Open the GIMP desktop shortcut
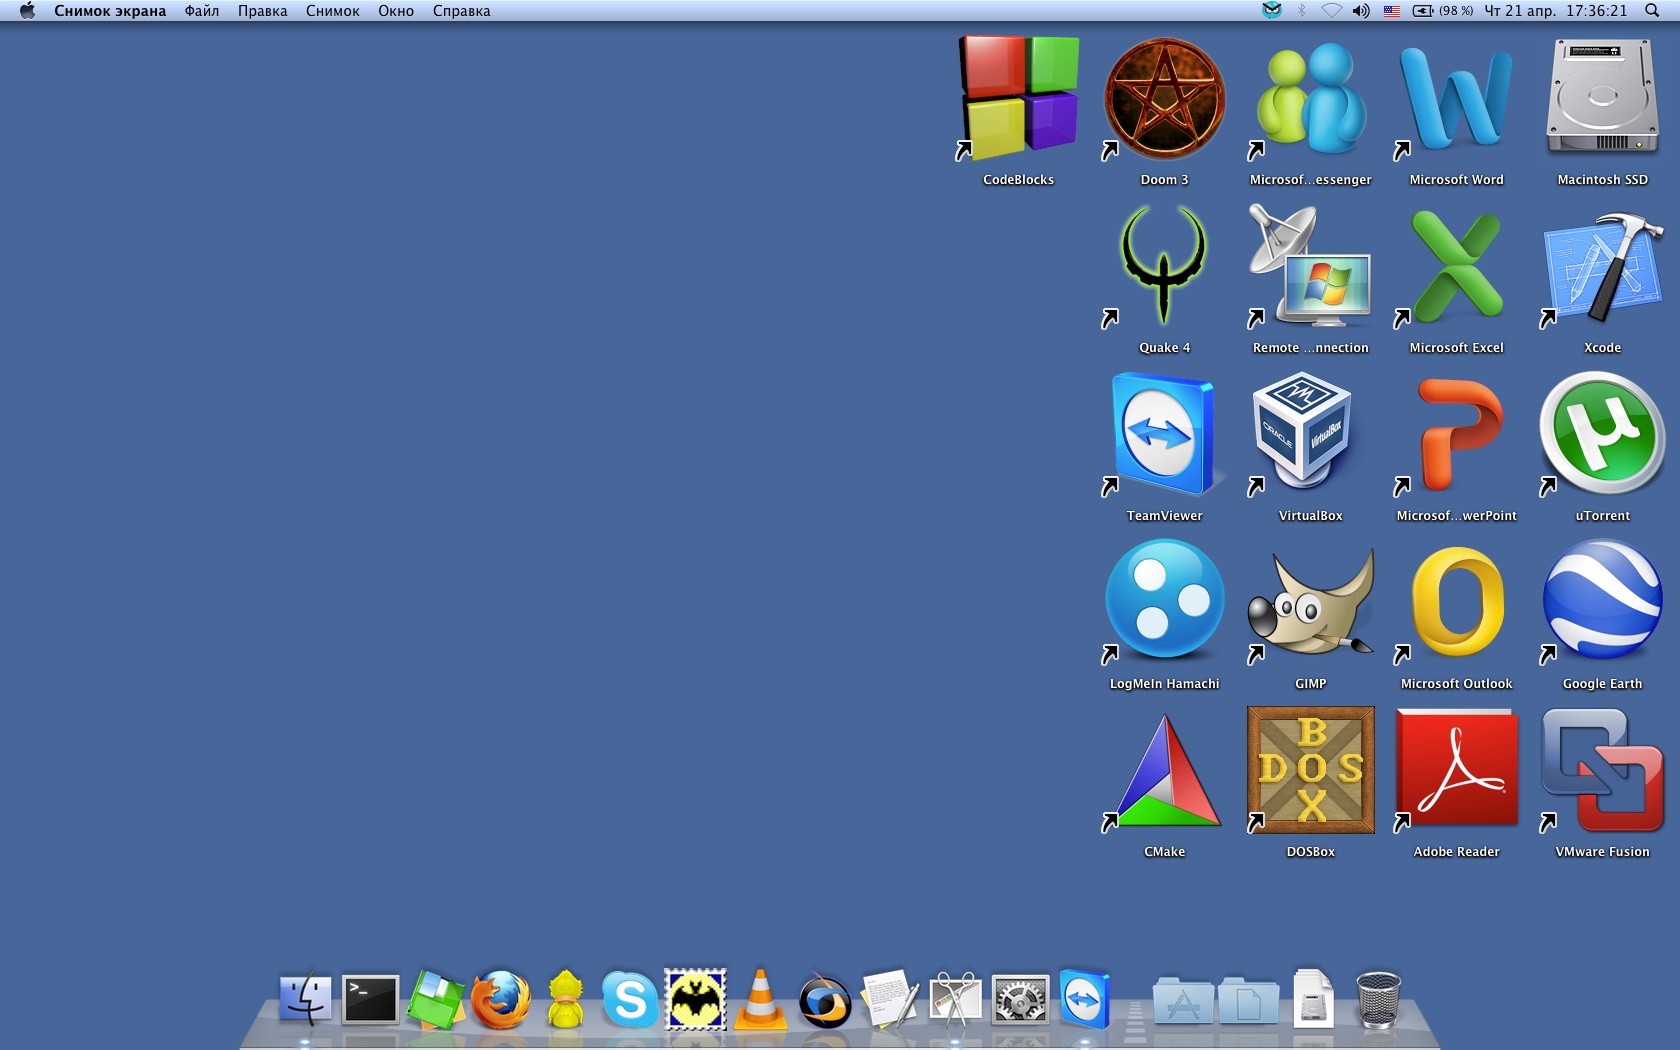 coord(1310,603)
